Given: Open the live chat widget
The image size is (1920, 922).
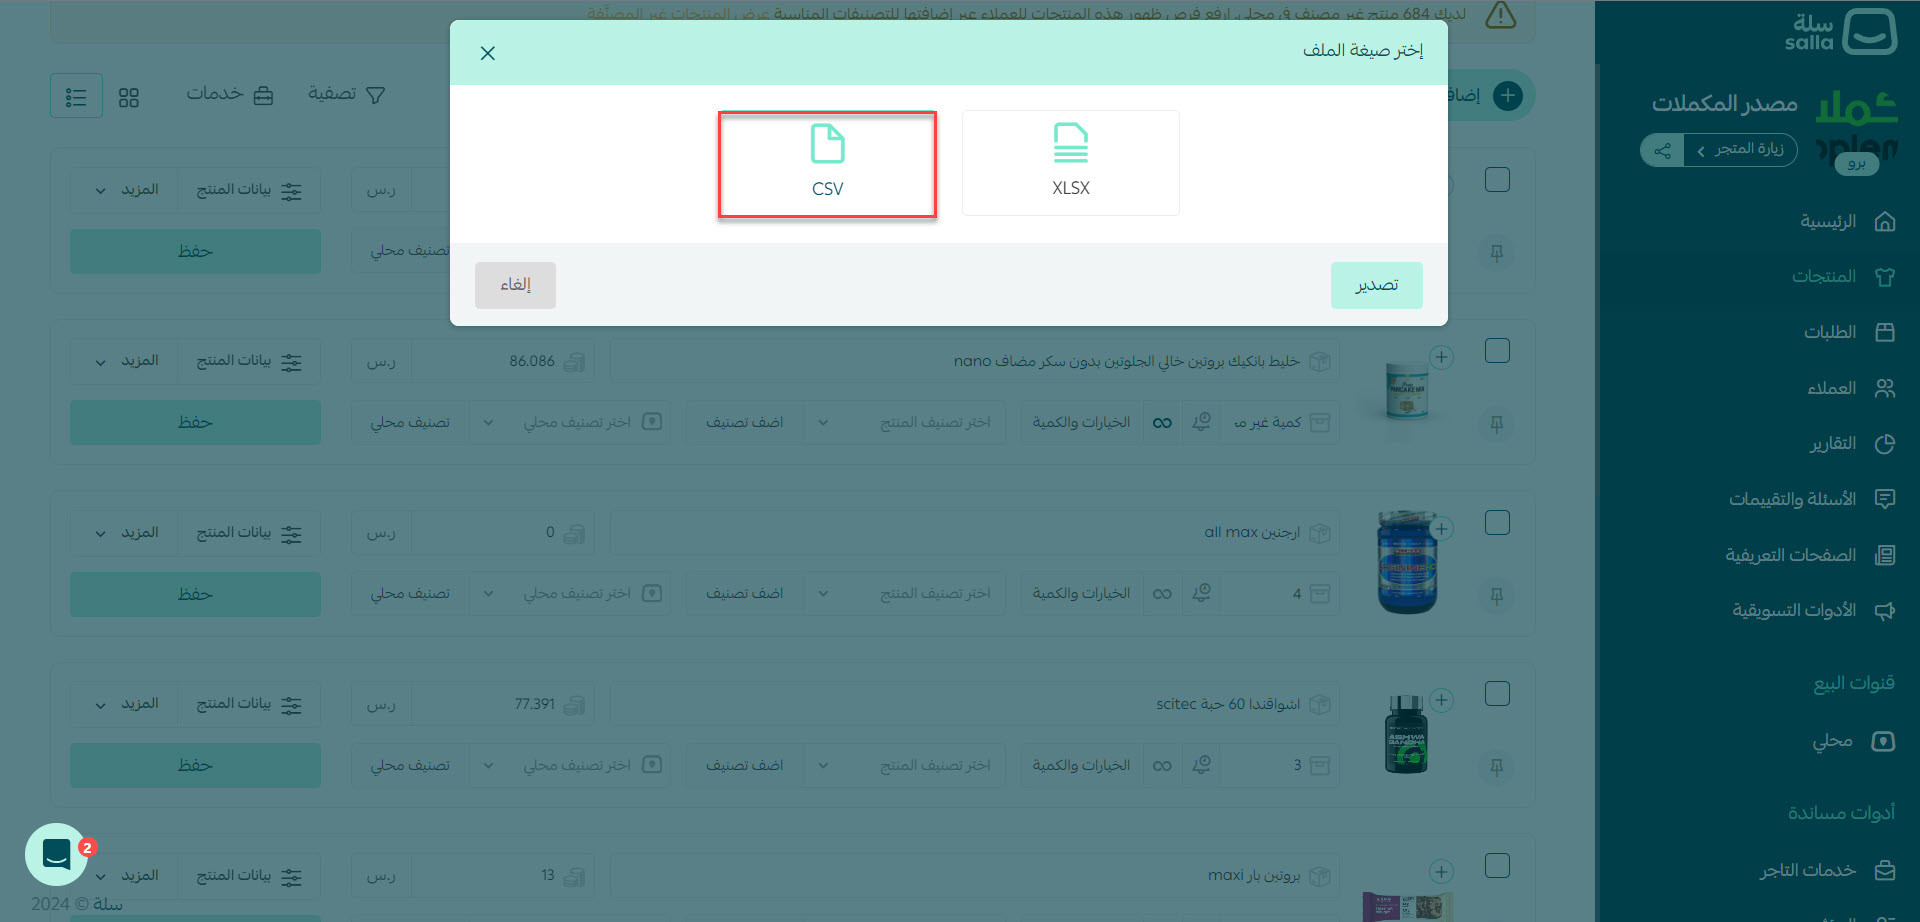Looking at the screenshot, I should 56,854.
